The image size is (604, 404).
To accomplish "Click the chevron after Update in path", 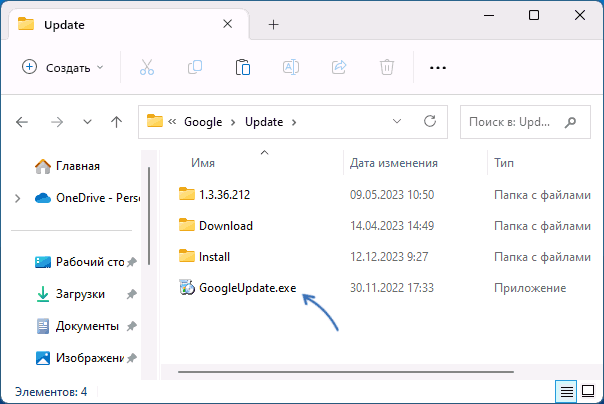I will 294,122.
